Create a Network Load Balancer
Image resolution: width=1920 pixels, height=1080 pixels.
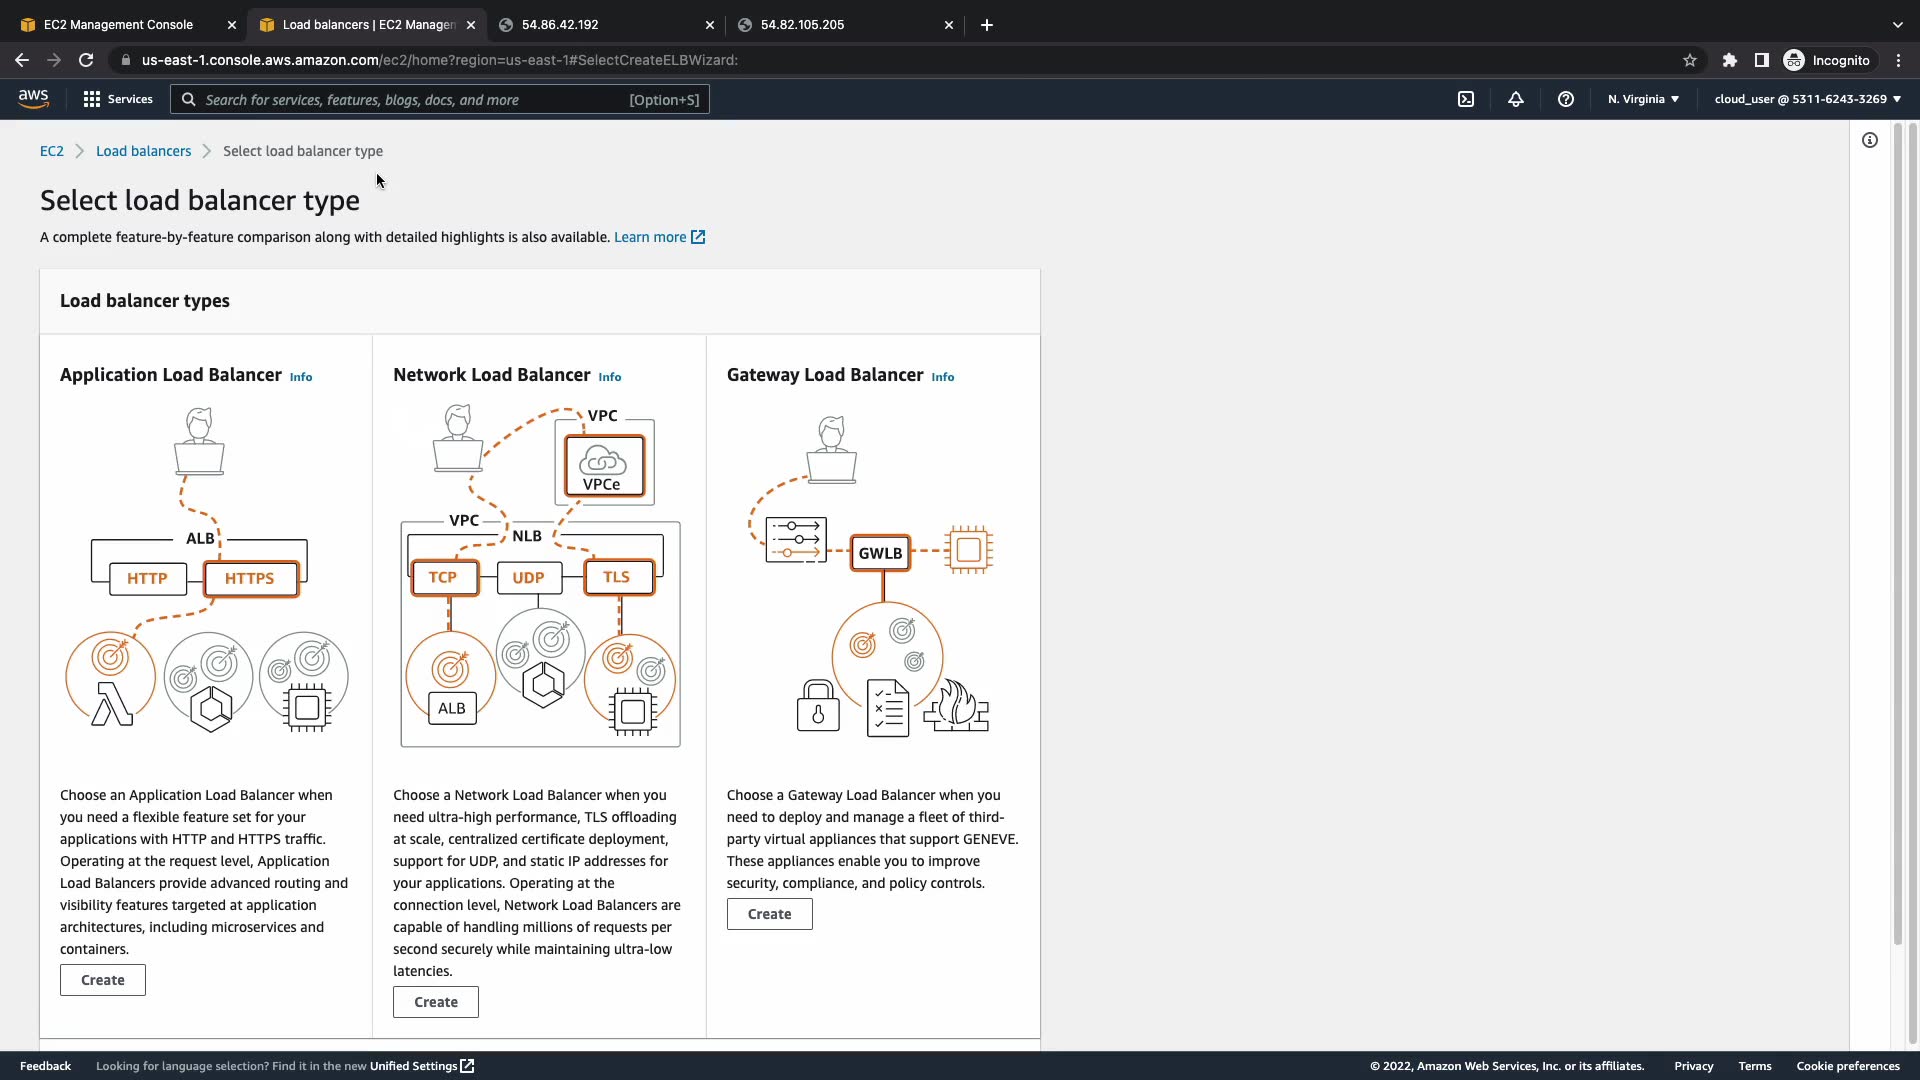click(436, 1002)
